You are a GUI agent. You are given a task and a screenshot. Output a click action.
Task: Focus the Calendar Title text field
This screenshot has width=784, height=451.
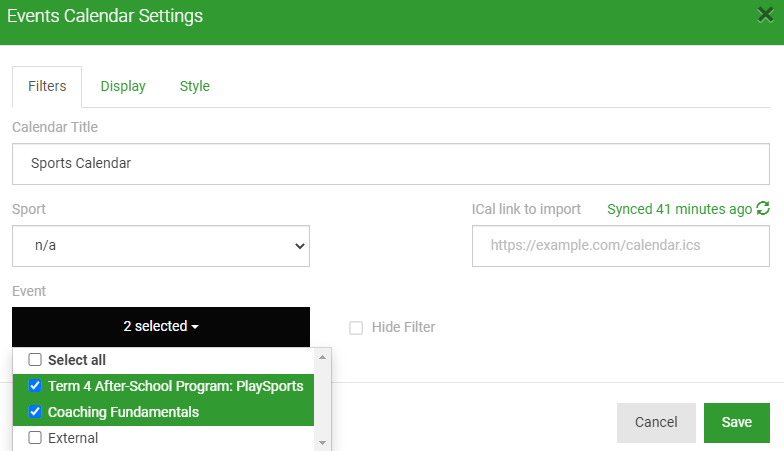pyautogui.click(x=391, y=163)
